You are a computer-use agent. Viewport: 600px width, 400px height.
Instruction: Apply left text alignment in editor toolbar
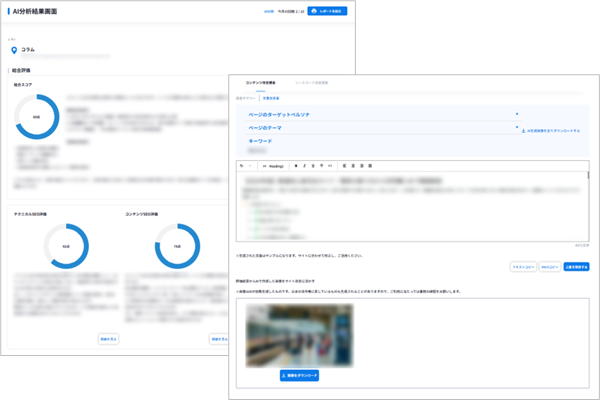[344, 165]
